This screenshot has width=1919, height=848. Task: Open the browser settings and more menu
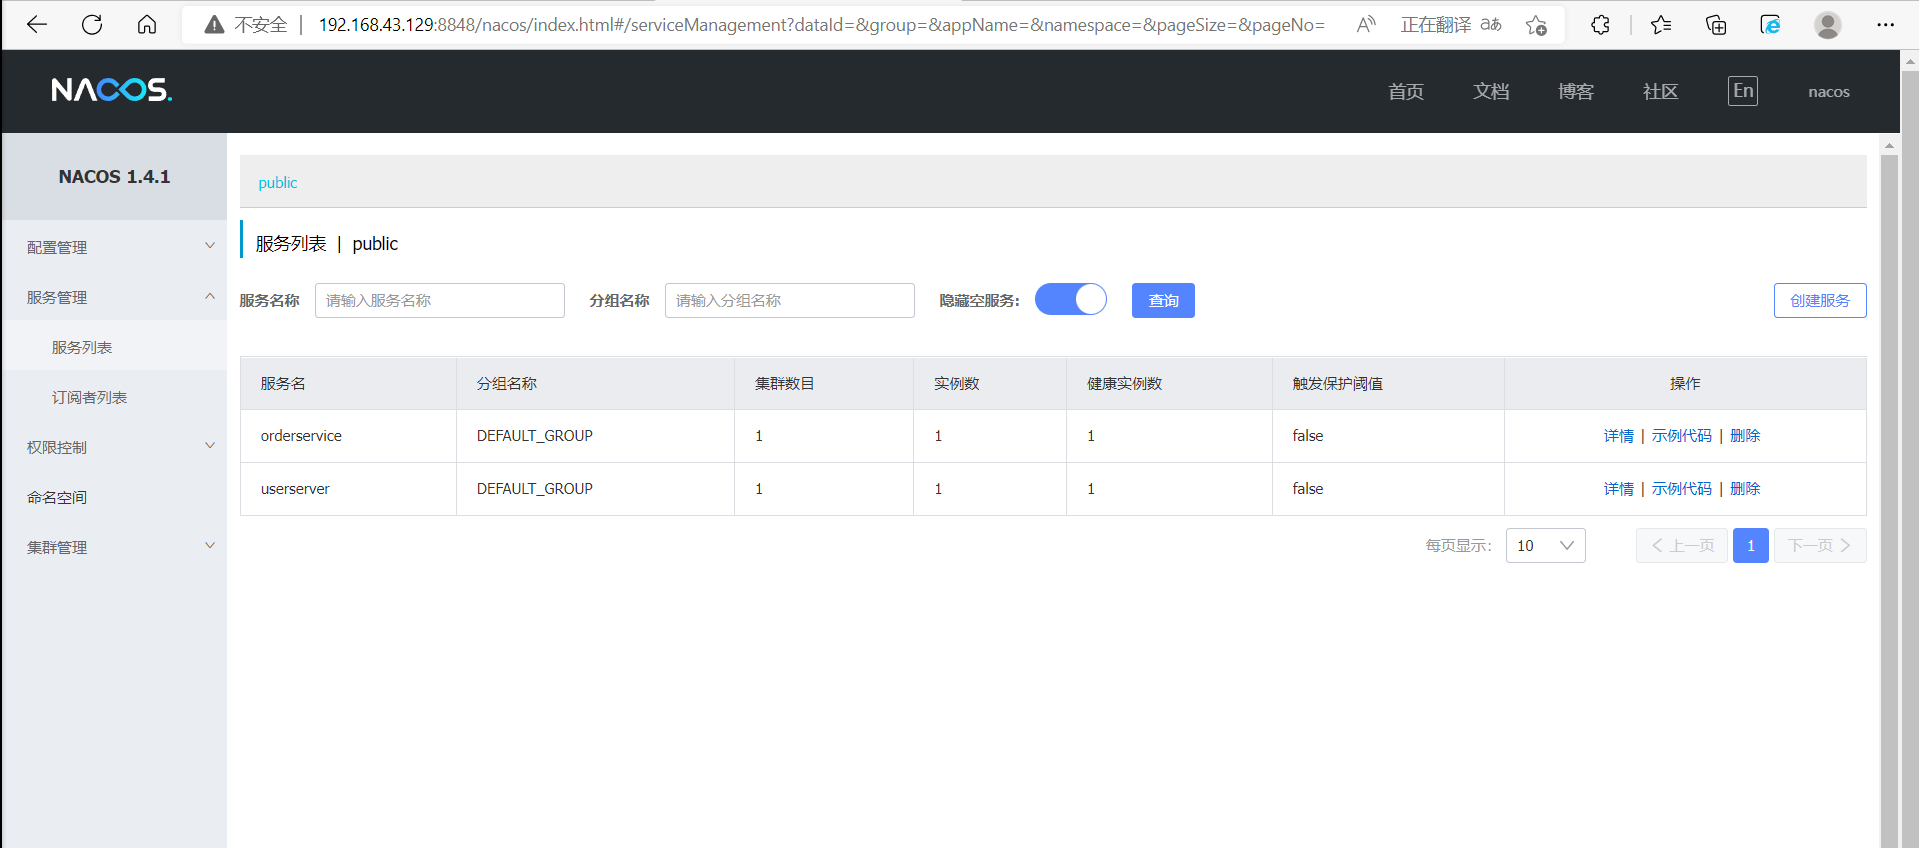click(1886, 24)
